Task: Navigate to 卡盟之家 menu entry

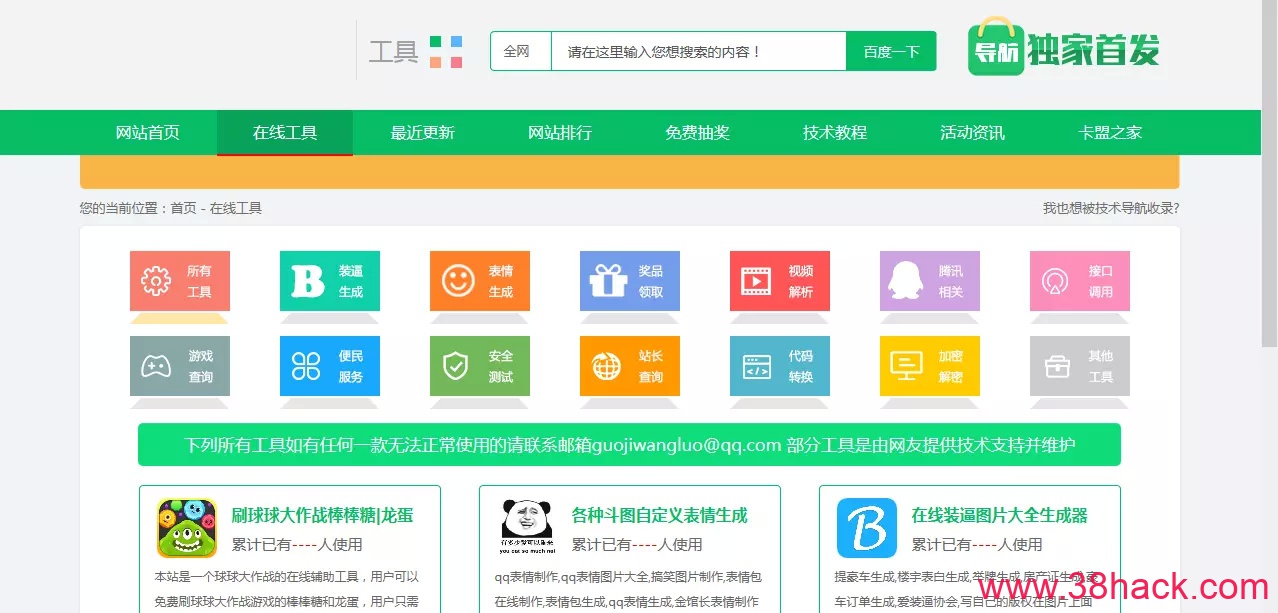Action: (x=1109, y=132)
